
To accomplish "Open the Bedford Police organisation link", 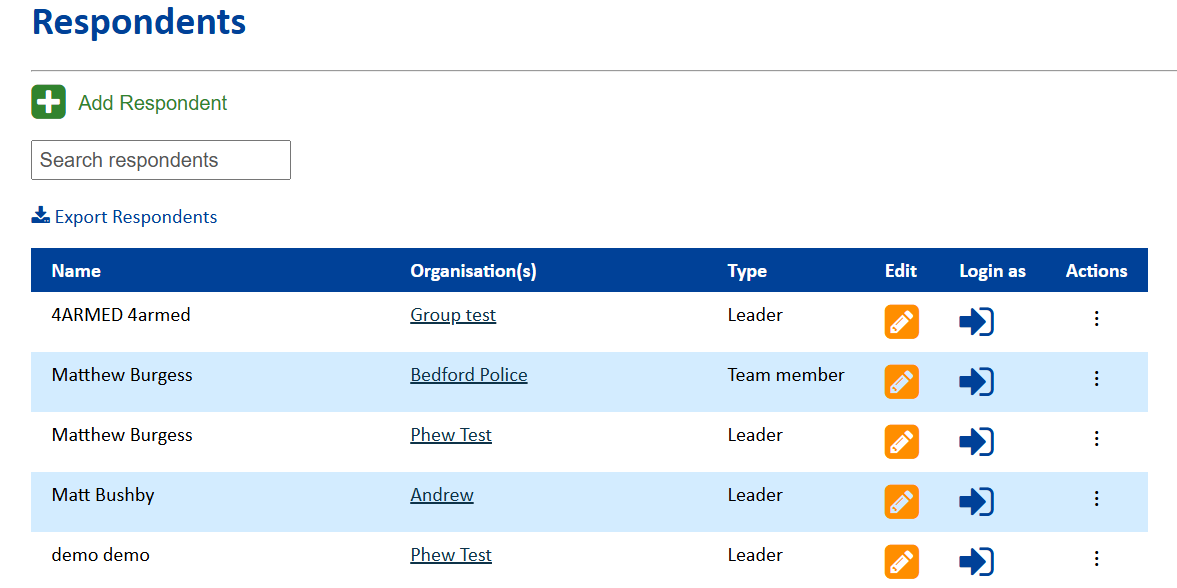I will click(469, 375).
